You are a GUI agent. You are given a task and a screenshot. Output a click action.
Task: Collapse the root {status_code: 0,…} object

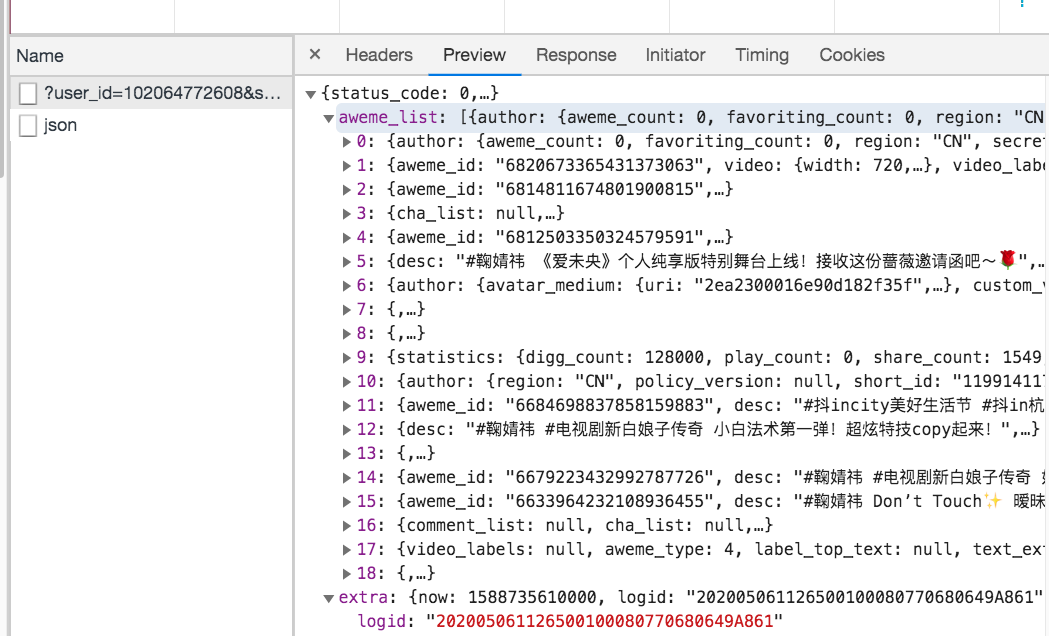pos(310,94)
